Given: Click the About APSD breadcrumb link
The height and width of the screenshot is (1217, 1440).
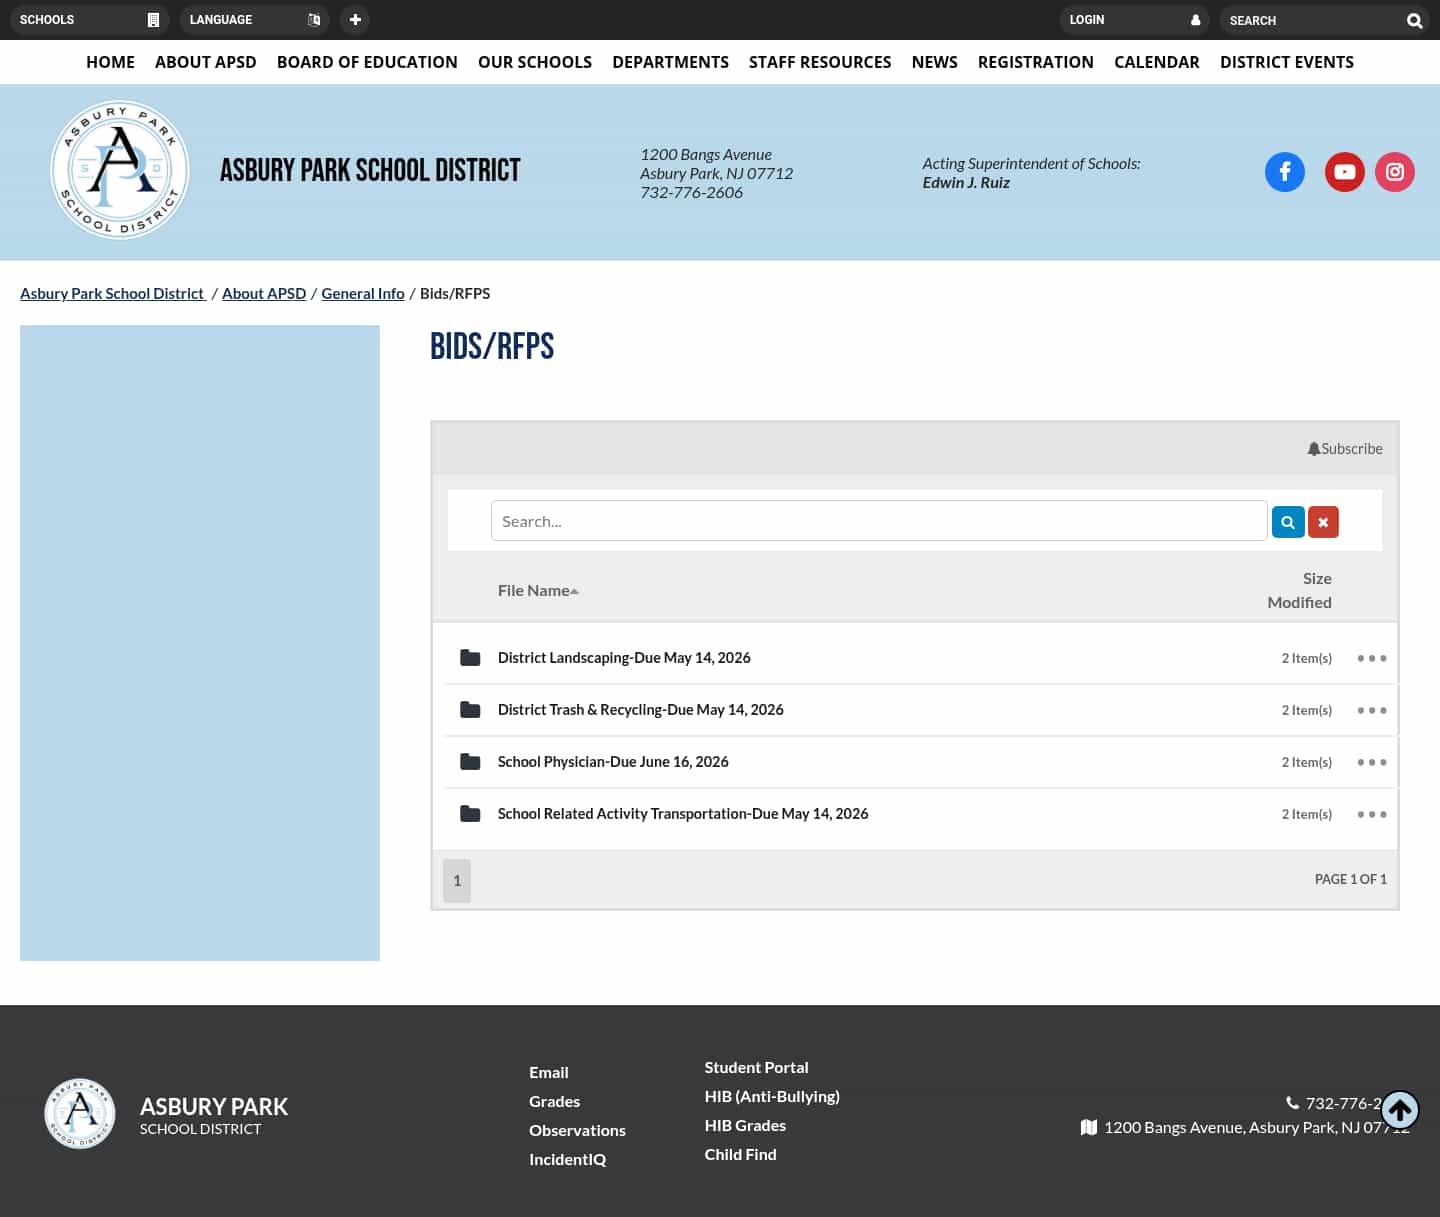Looking at the screenshot, I should point(264,293).
